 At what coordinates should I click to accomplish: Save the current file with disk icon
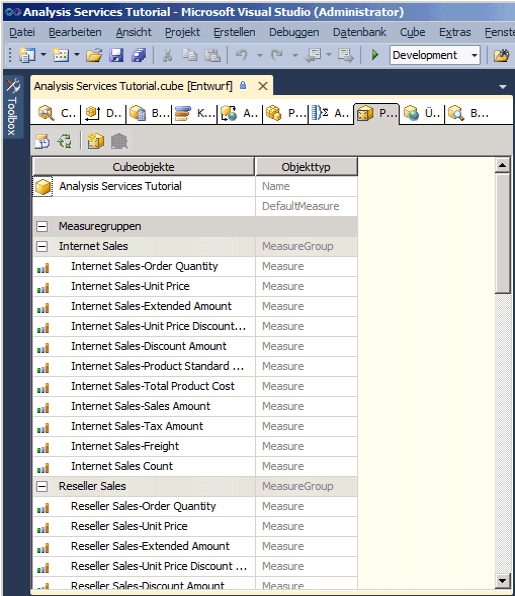116,55
